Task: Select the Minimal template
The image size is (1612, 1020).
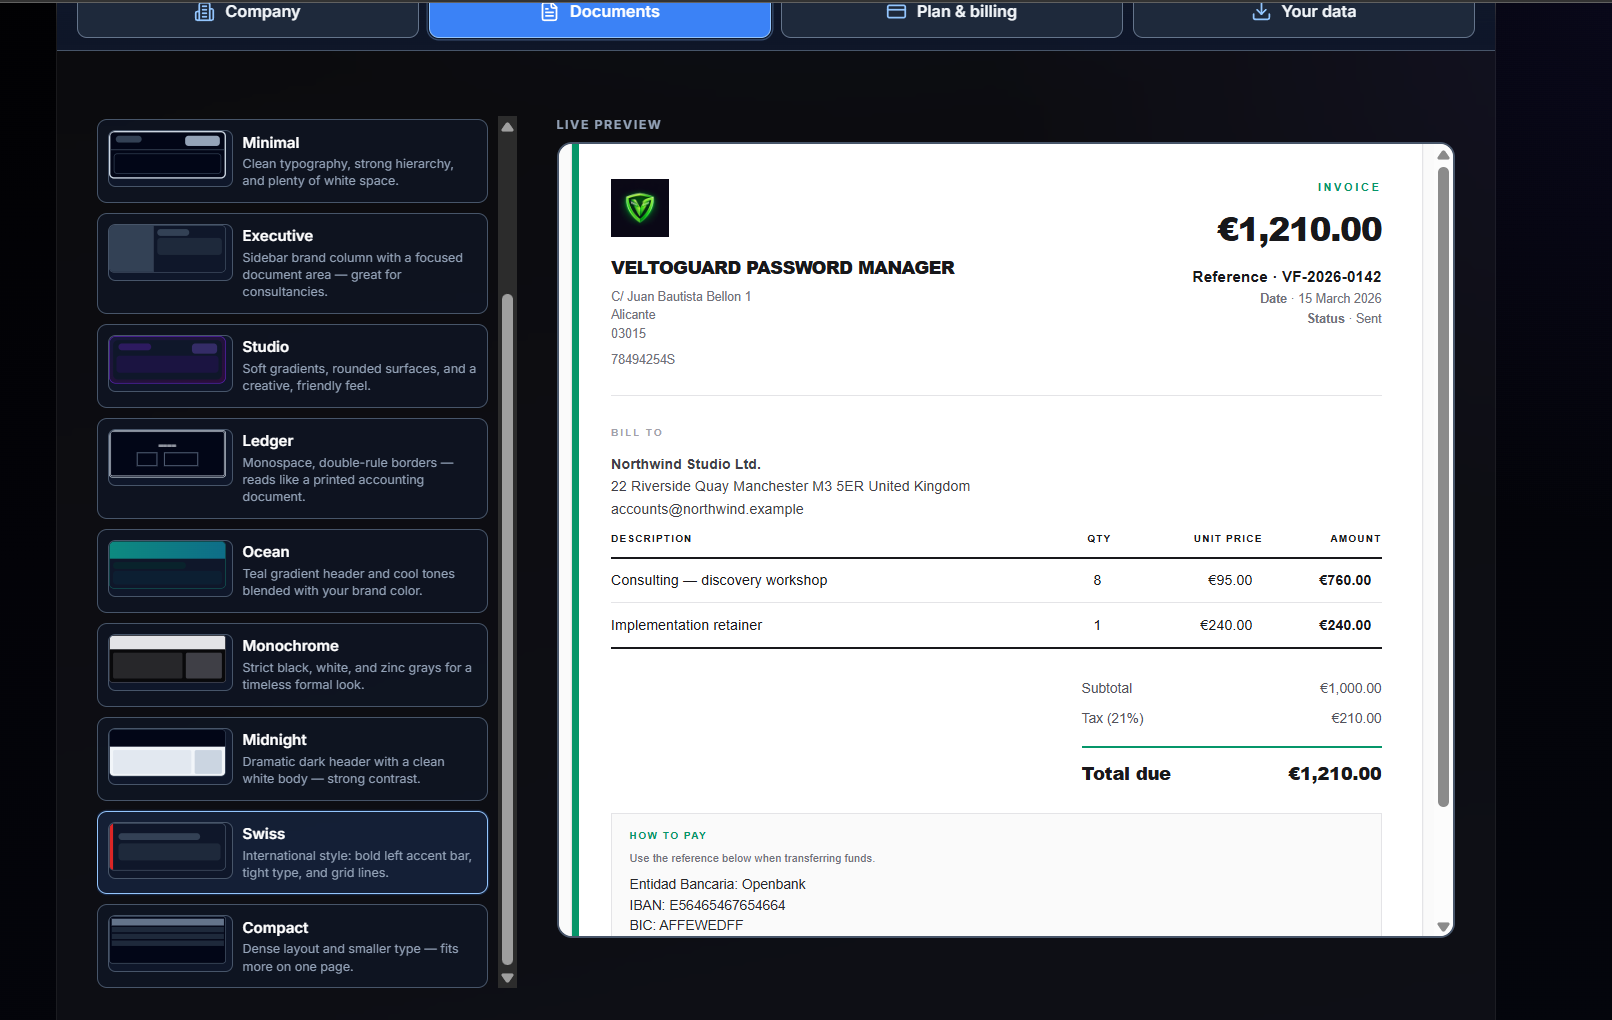Action: 292,161
